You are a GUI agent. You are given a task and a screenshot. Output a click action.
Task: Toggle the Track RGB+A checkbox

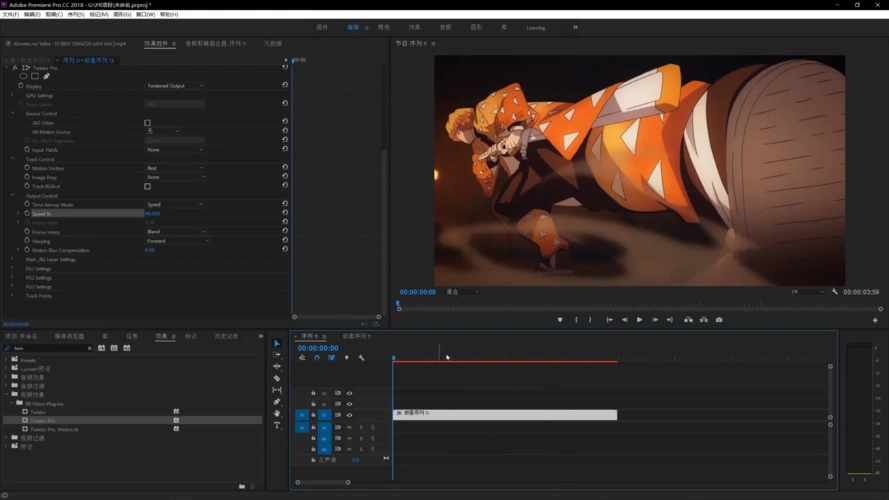[x=148, y=186]
